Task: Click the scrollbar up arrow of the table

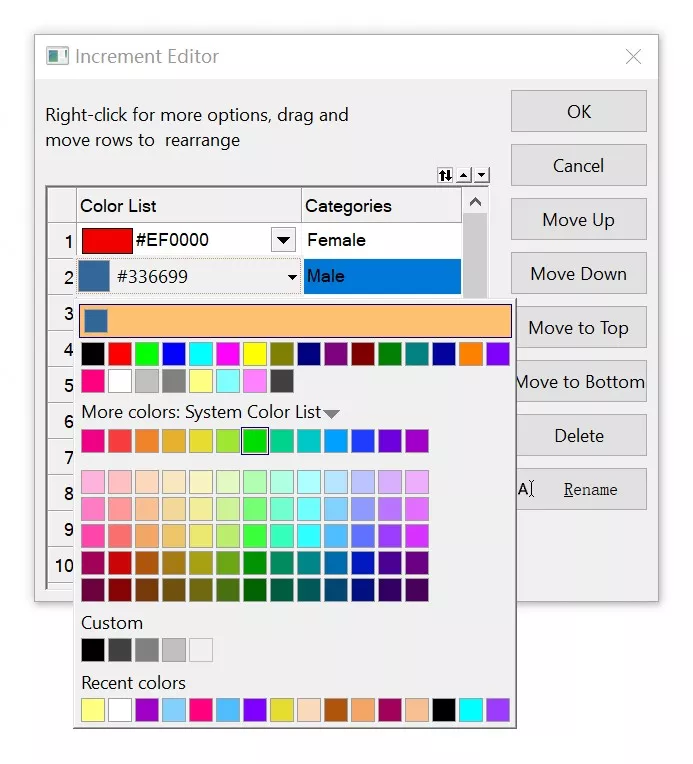Action: [x=475, y=202]
